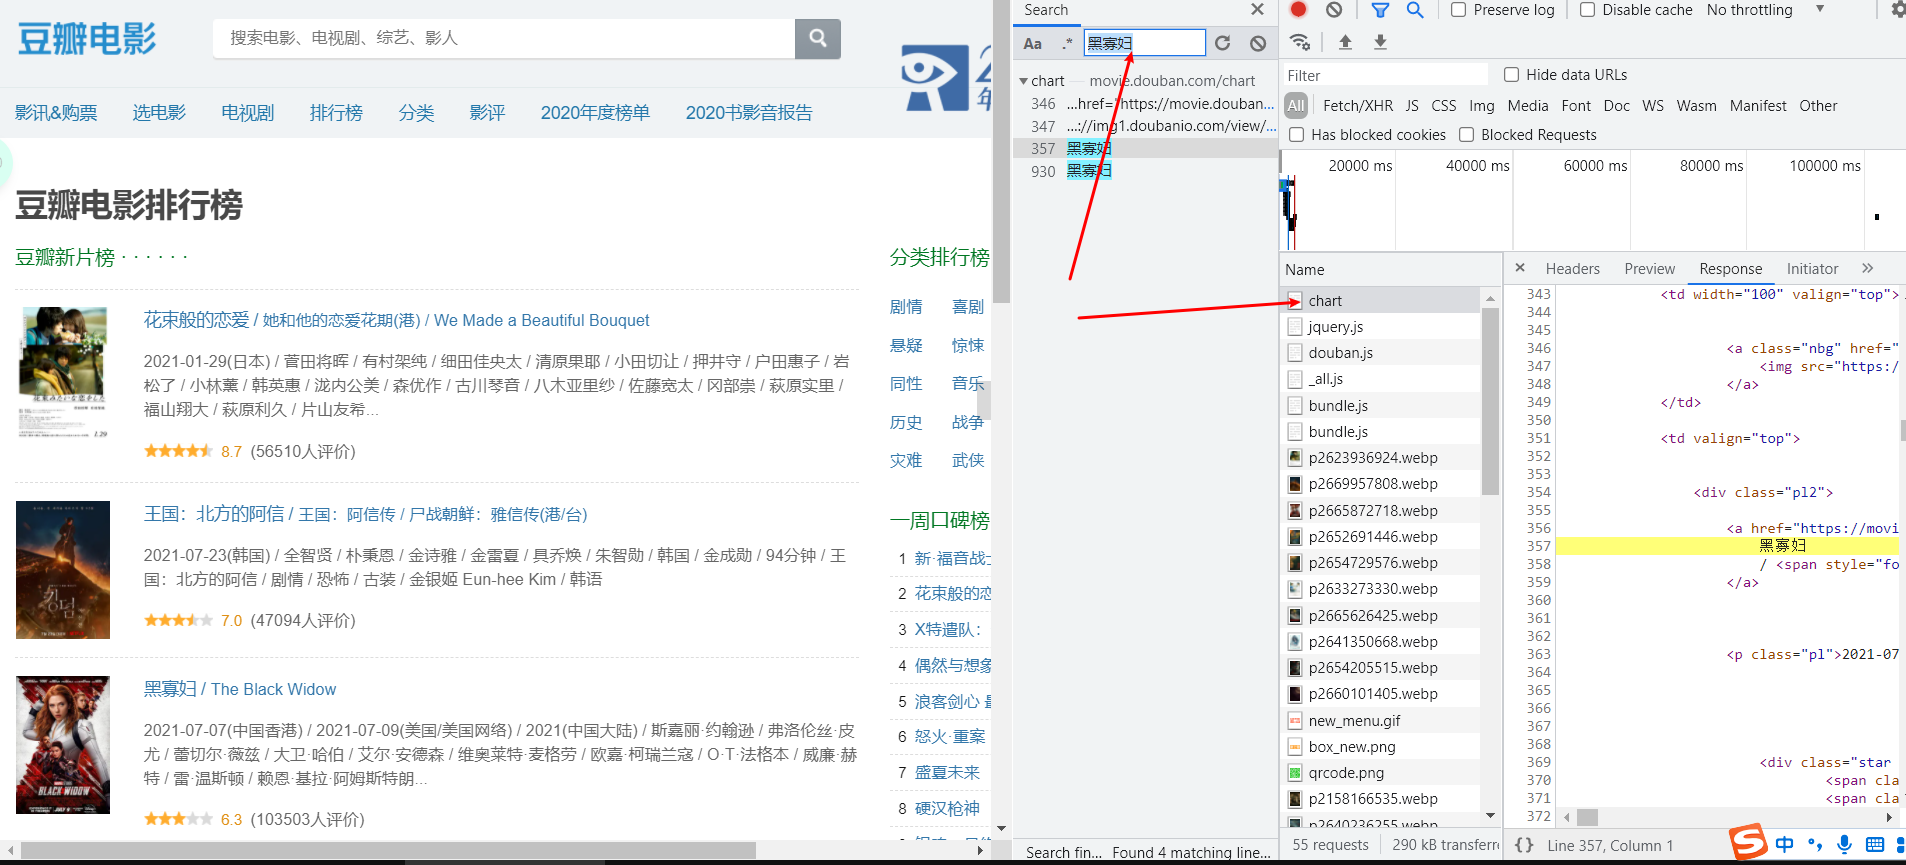
Task: Check Hide data URLs
Action: pyautogui.click(x=1511, y=75)
